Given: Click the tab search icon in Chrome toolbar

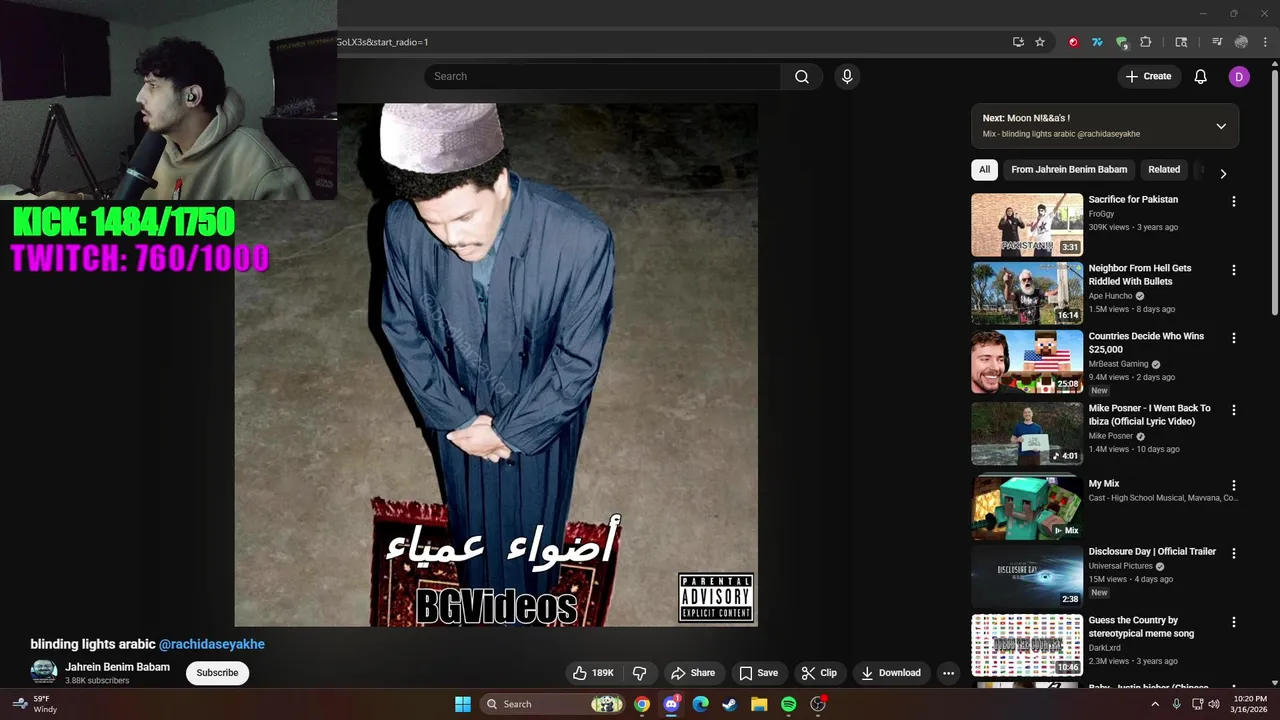Looking at the screenshot, I should click(1181, 42).
